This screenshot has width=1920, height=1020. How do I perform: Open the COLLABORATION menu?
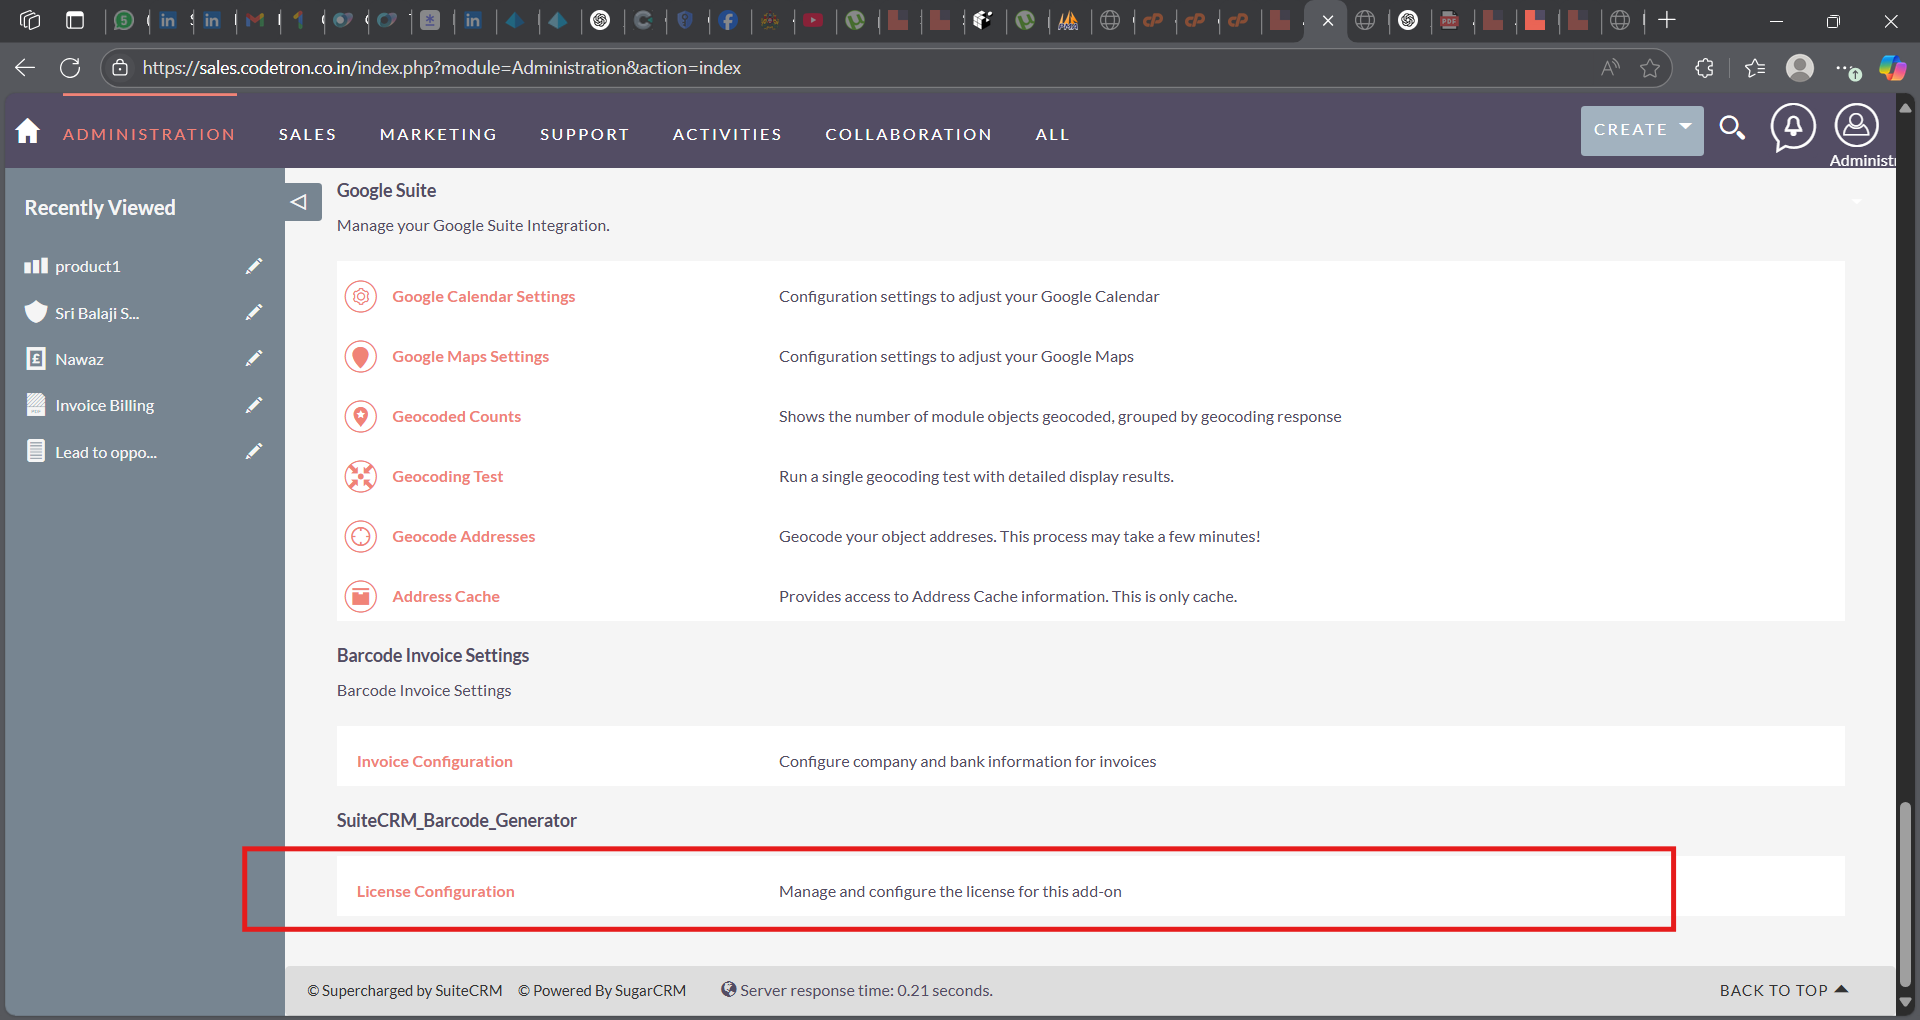point(908,134)
